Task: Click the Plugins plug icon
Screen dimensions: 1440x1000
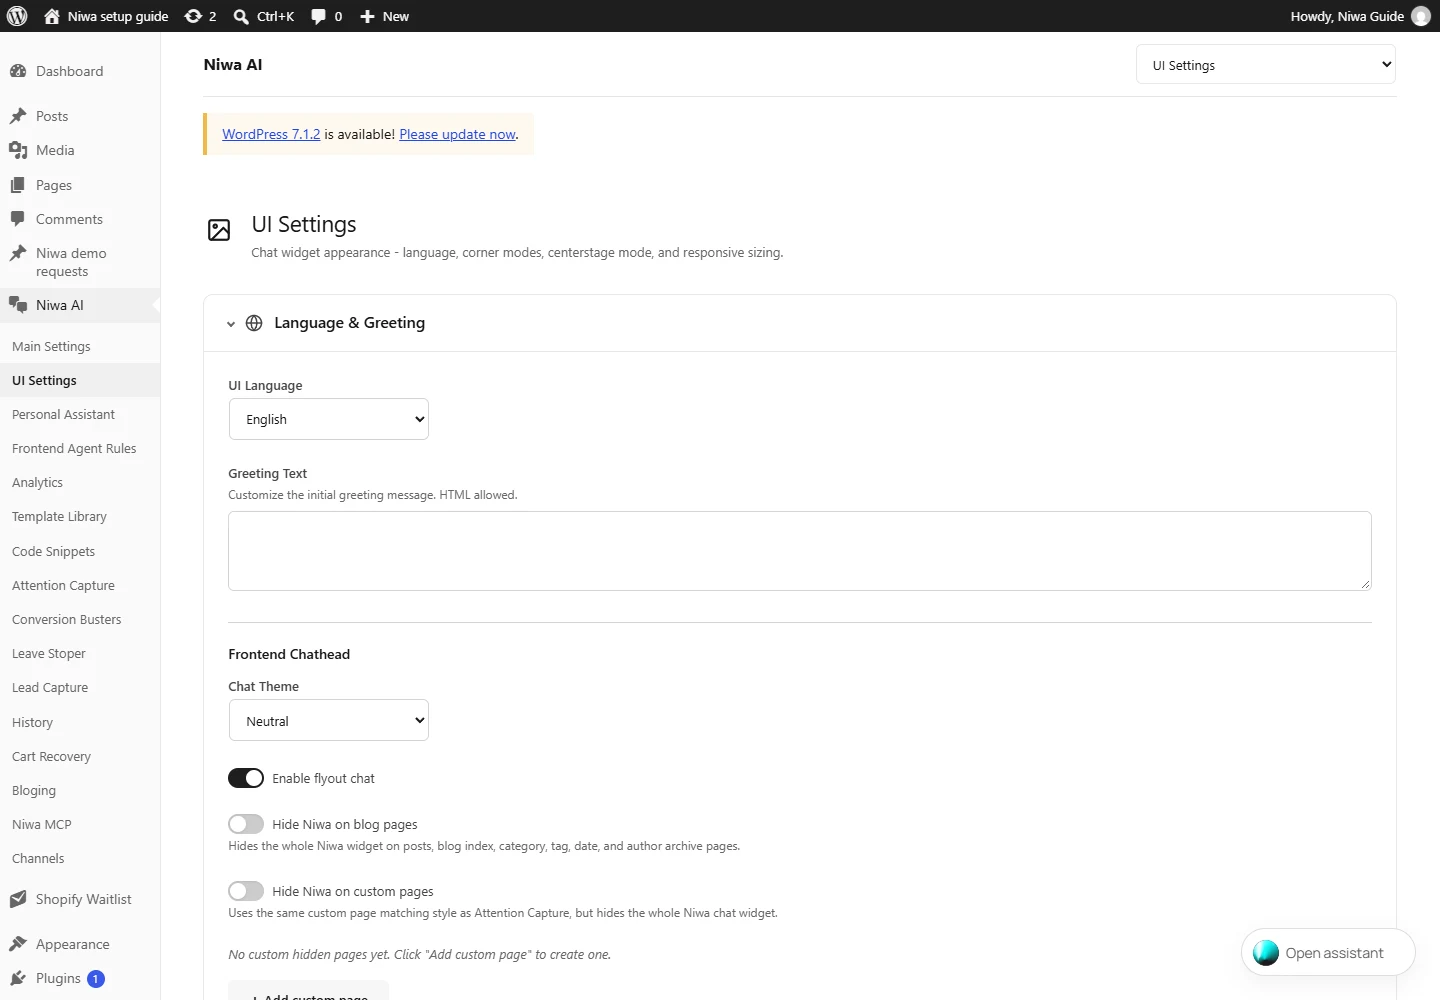Action: click(18, 978)
